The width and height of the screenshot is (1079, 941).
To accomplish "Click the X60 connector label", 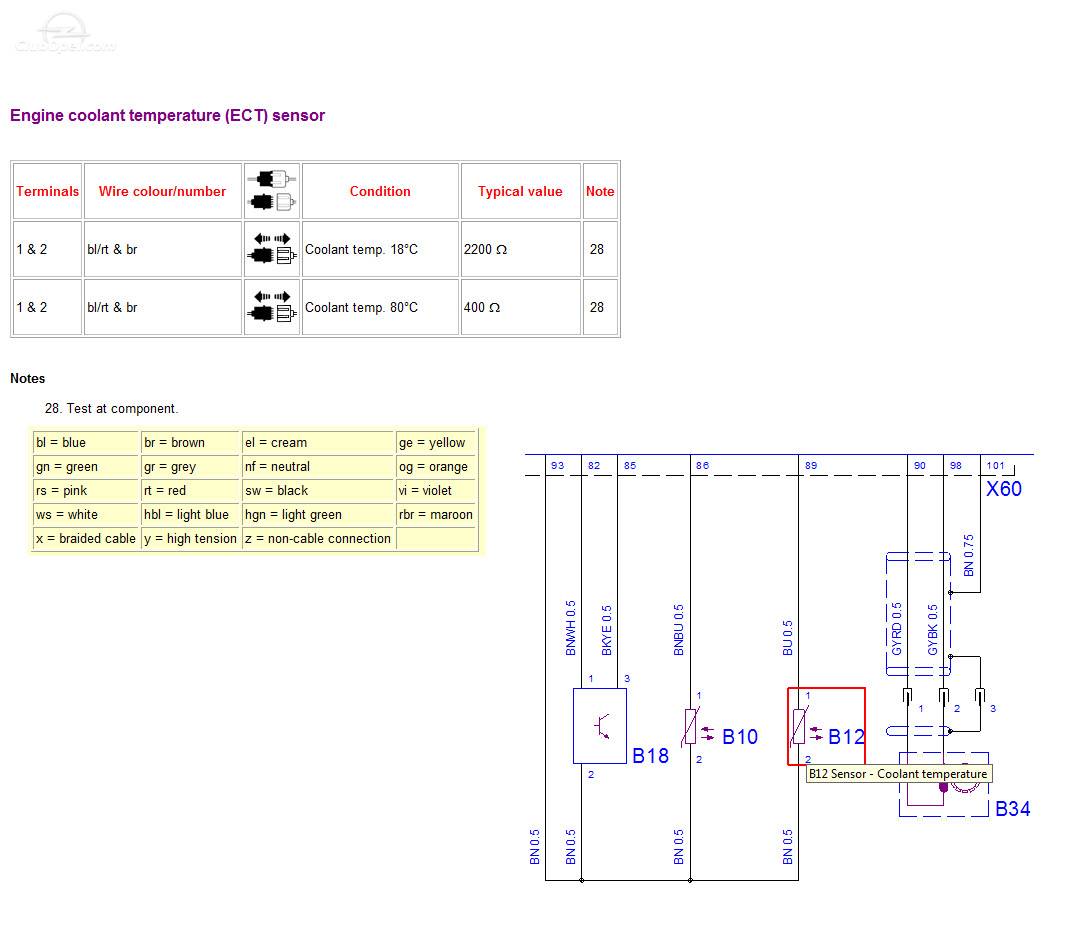I will [1004, 489].
